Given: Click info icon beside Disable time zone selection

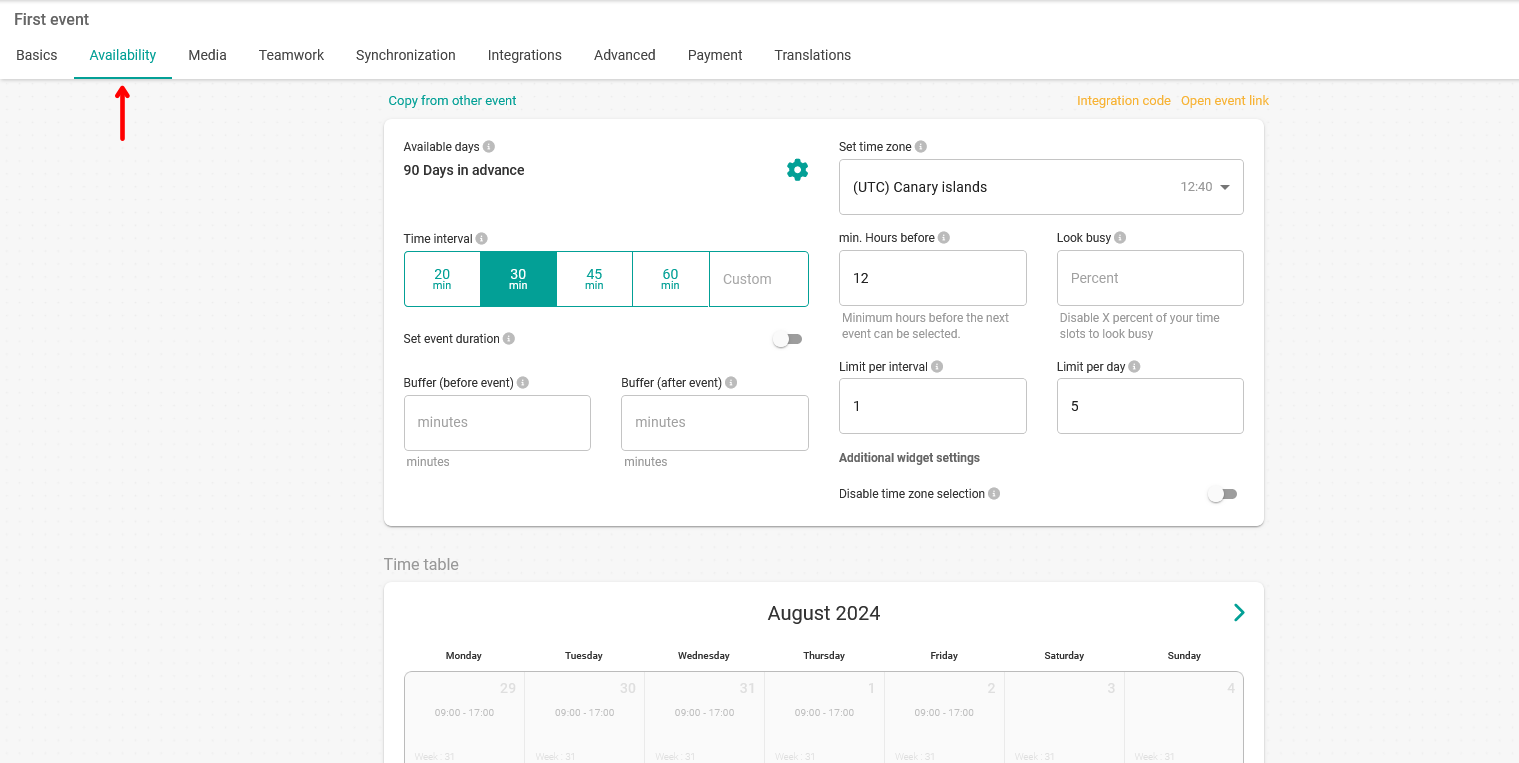Looking at the screenshot, I should pos(994,494).
